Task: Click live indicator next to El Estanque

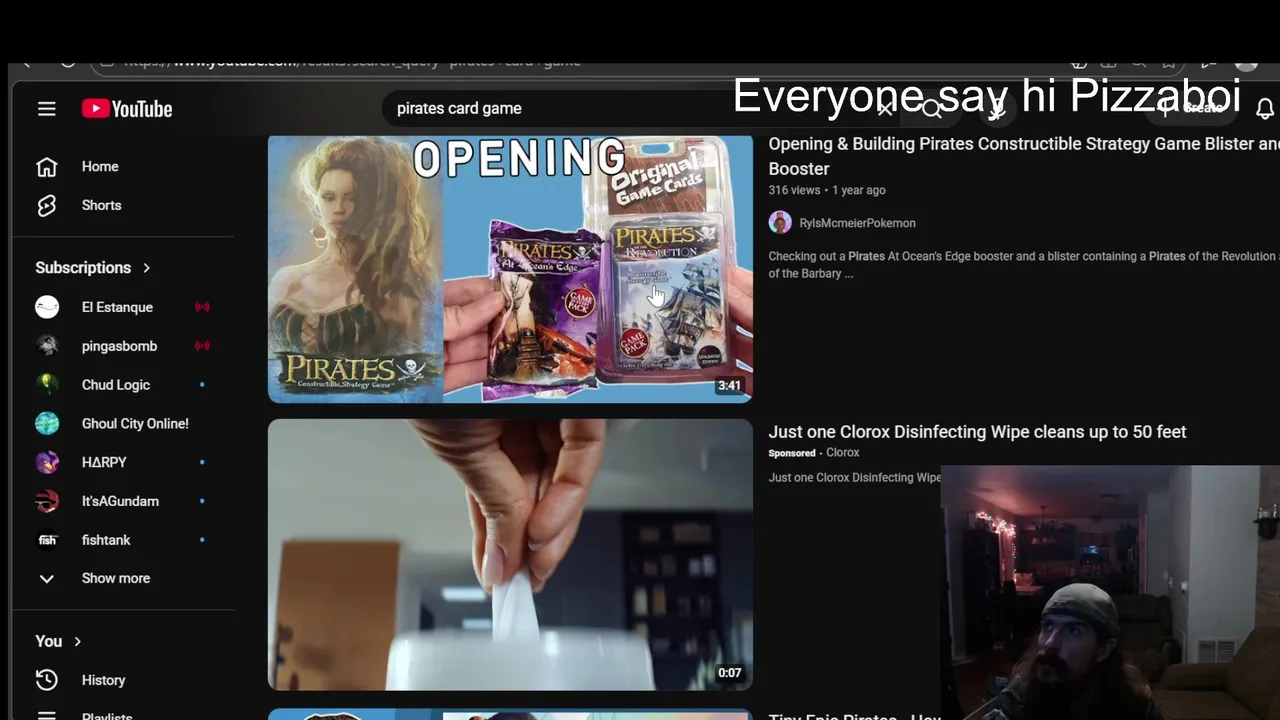Action: pyautogui.click(x=202, y=307)
